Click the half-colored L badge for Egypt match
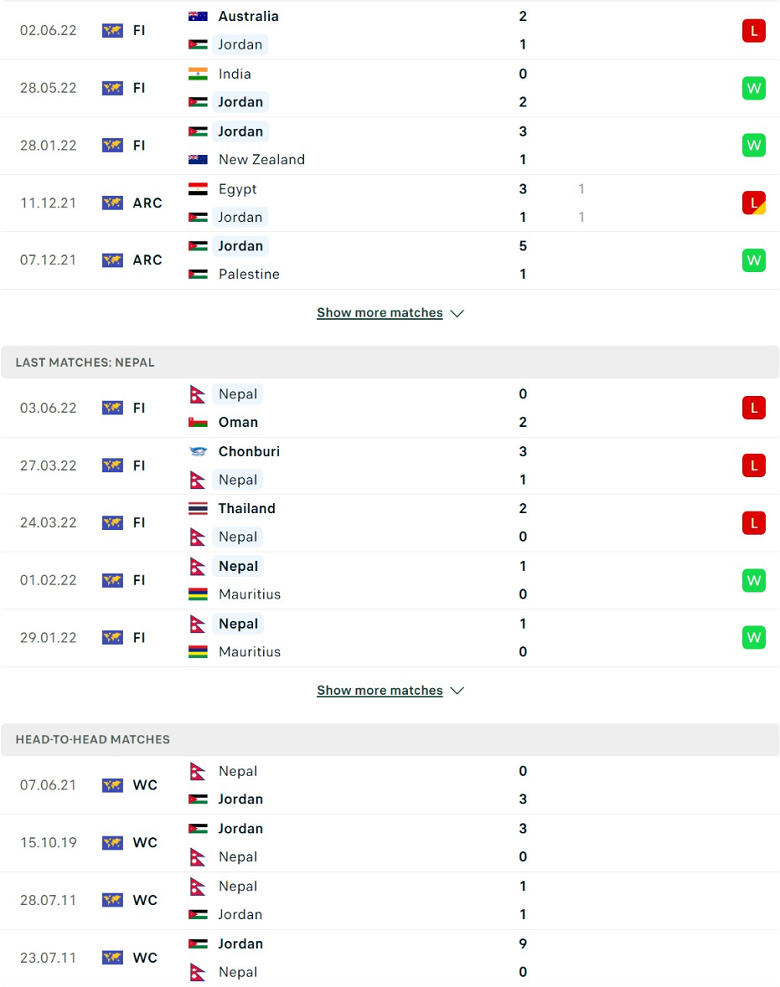This screenshot has width=780, height=987. (x=754, y=203)
